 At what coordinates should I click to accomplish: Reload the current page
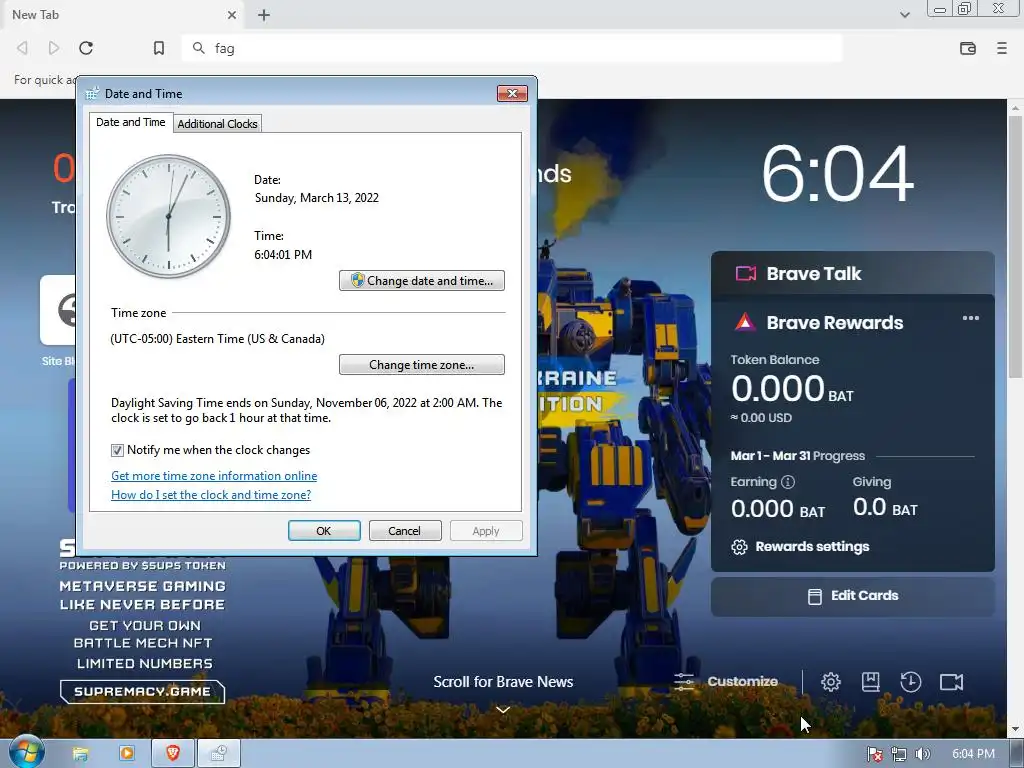coord(86,48)
